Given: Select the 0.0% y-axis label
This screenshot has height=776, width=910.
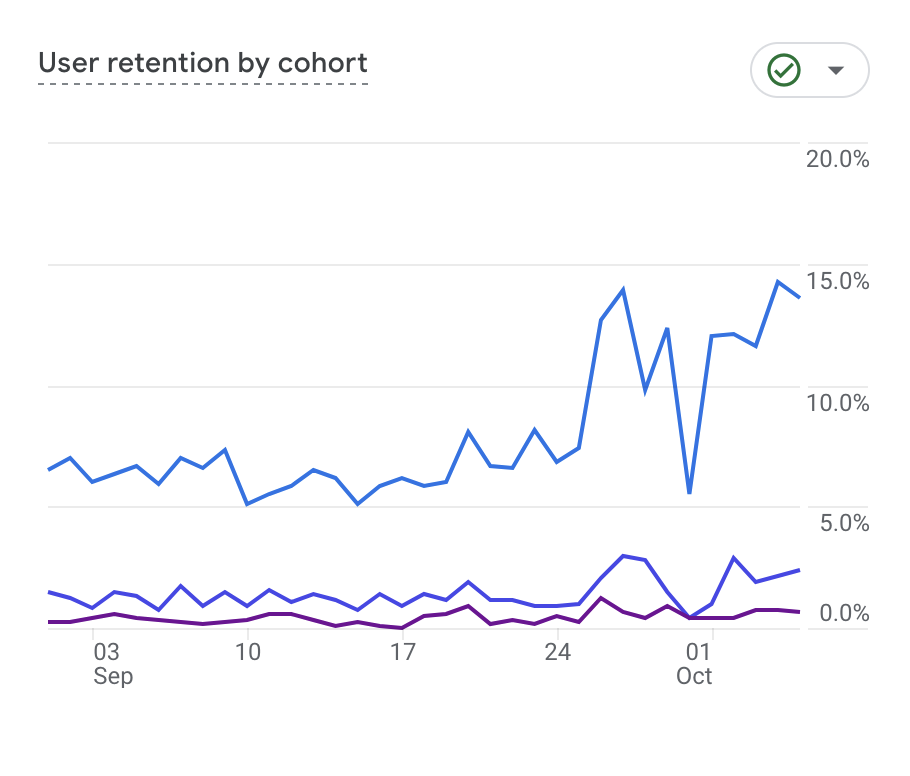Looking at the screenshot, I should pyautogui.click(x=842, y=613).
